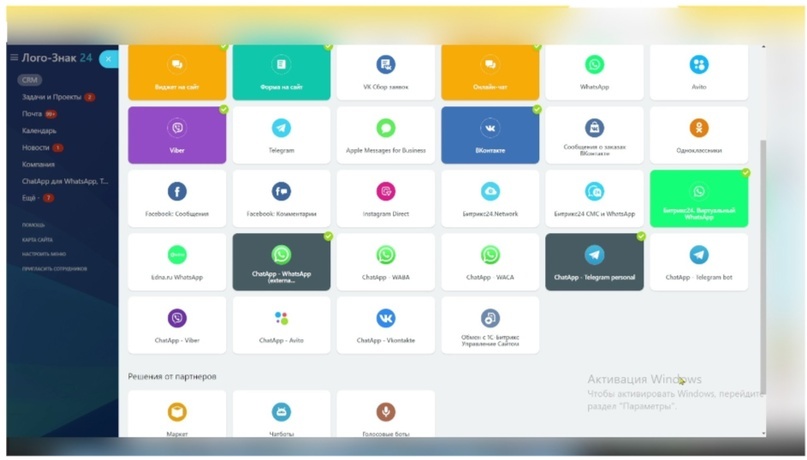Click the scrollbar up arrow
The width and height of the screenshot is (807, 460).
pos(763,47)
